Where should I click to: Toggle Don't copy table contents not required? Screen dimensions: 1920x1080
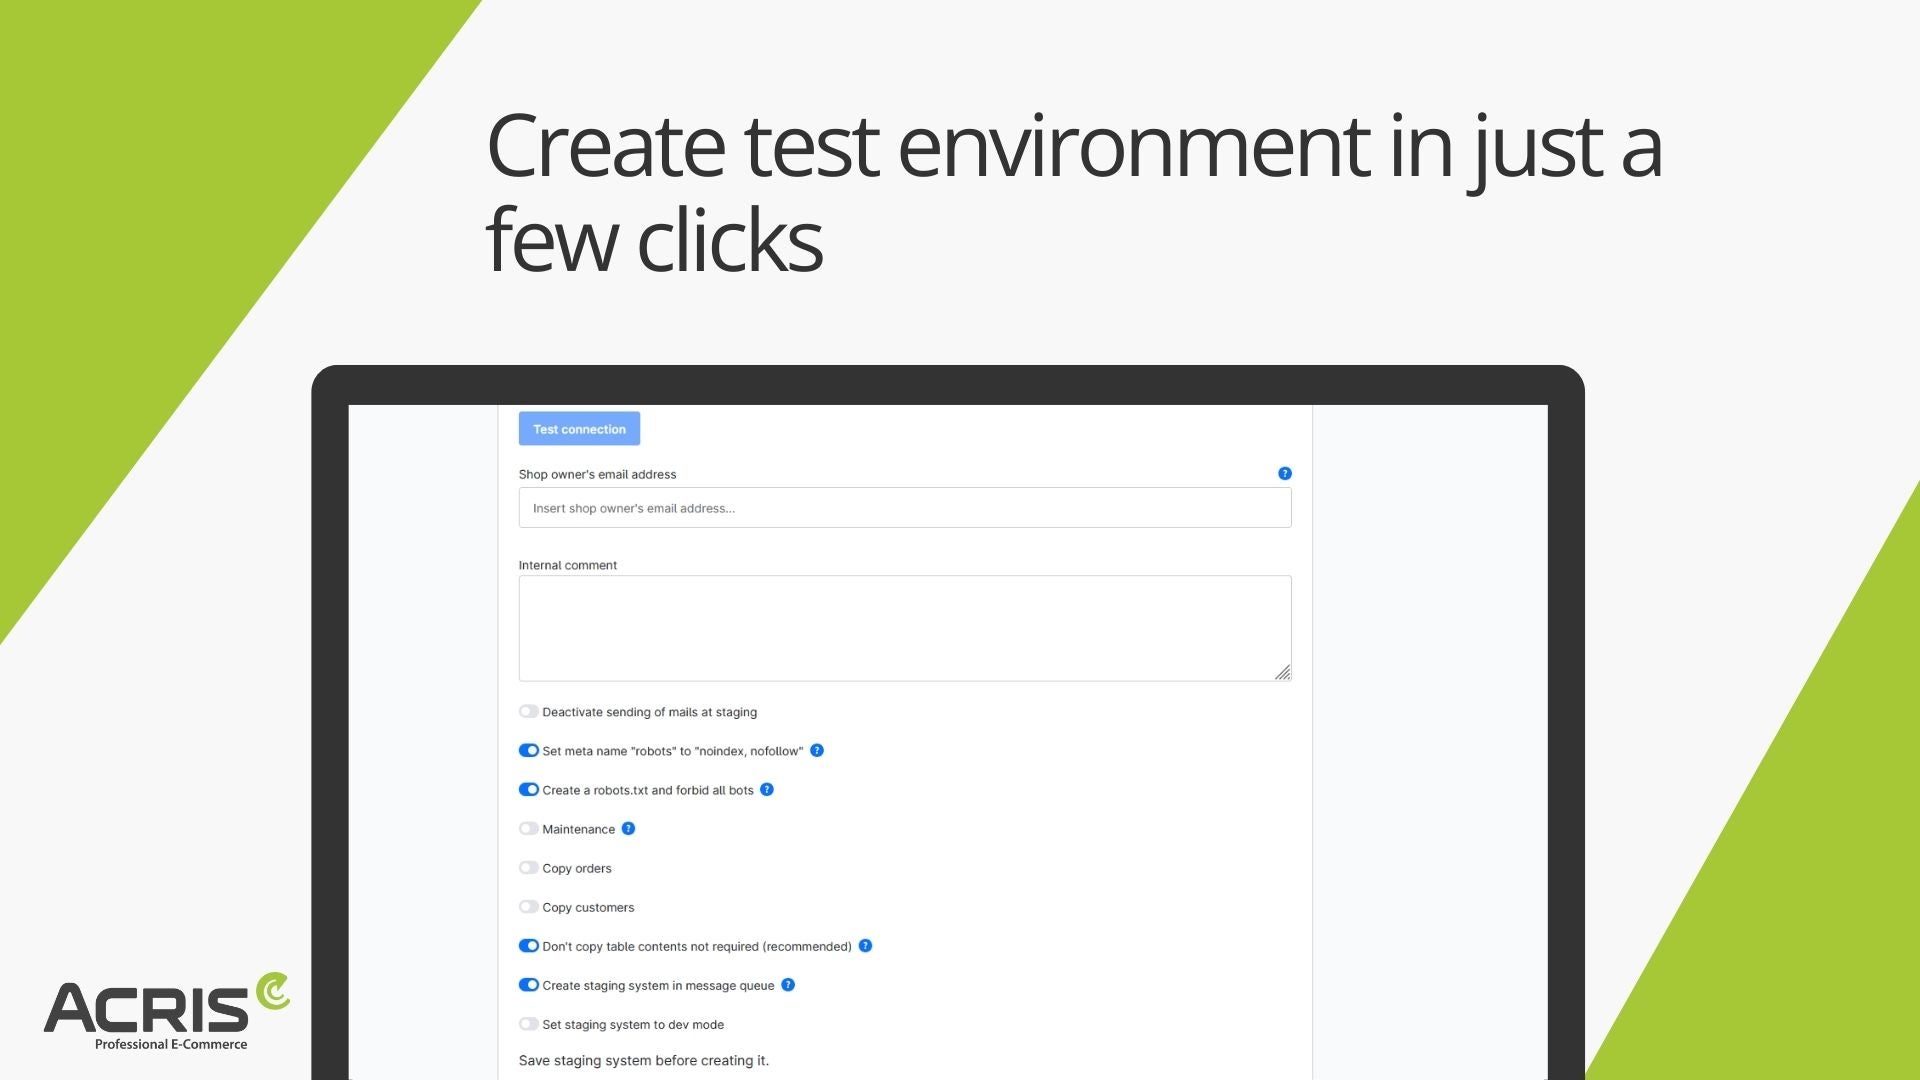click(528, 946)
